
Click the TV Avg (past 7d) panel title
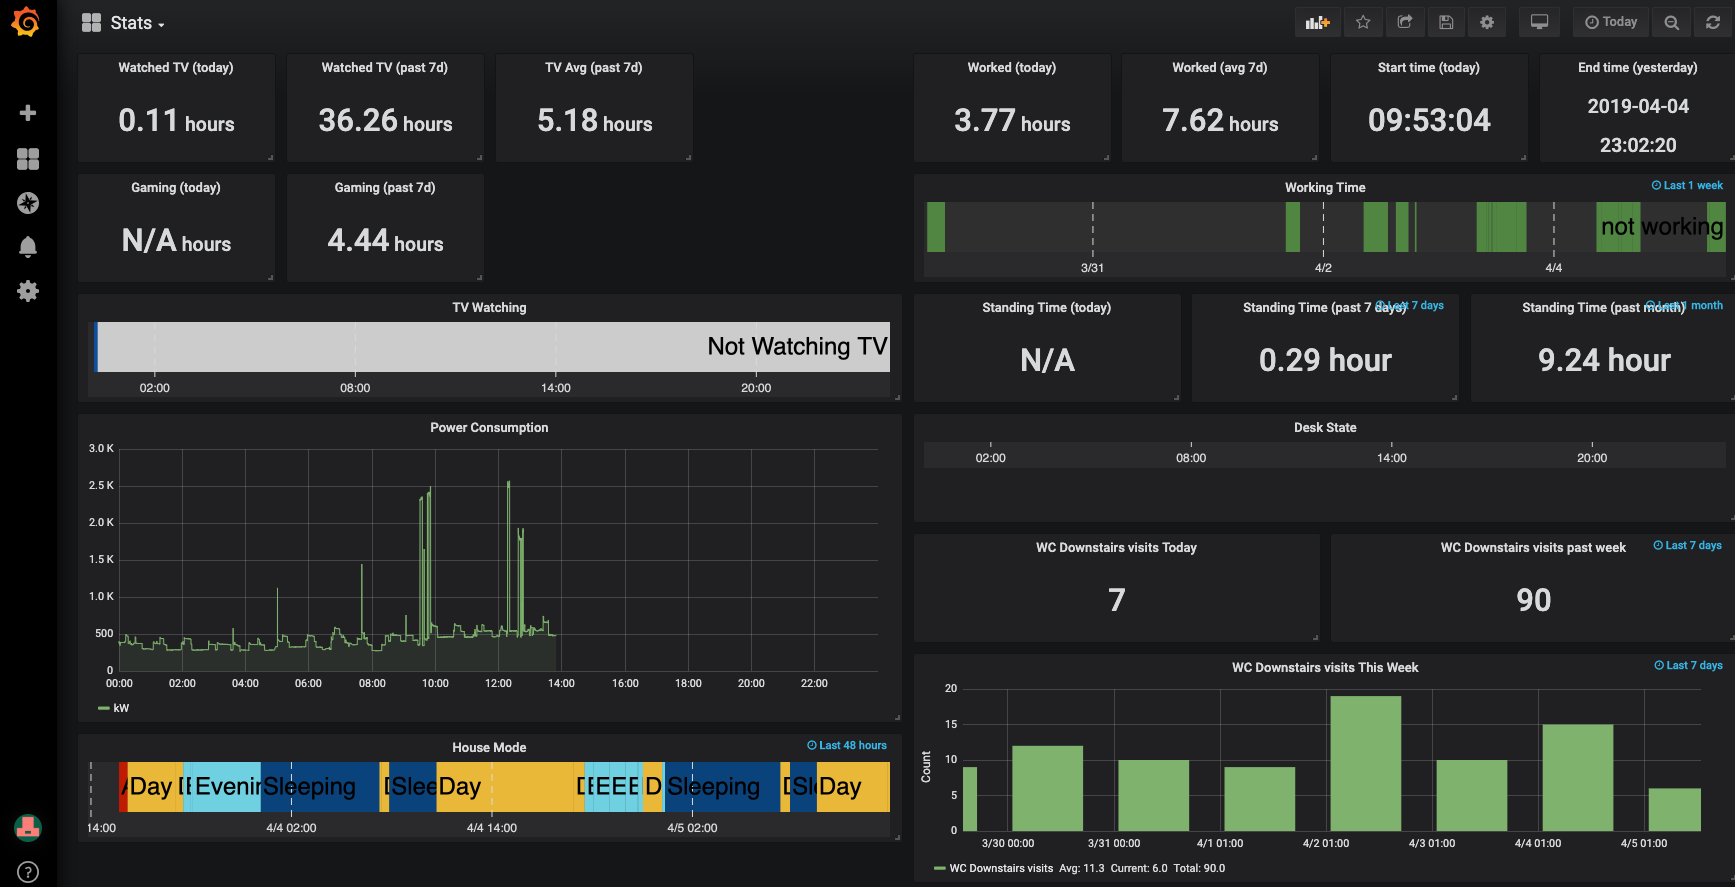click(594, 68)
